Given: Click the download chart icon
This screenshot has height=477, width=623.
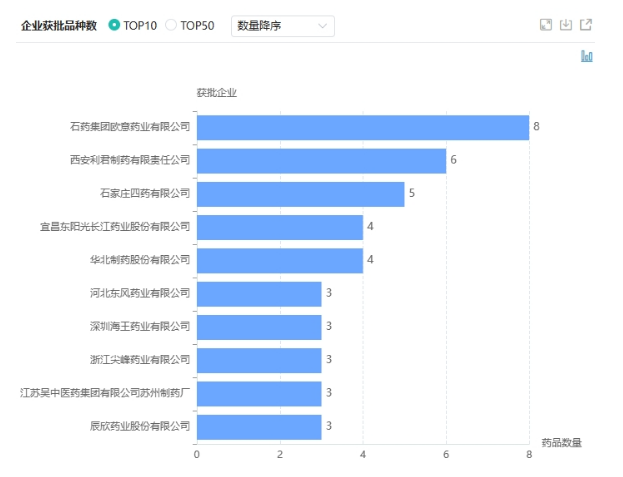Looking at the screenshot, I should [566, 25].
